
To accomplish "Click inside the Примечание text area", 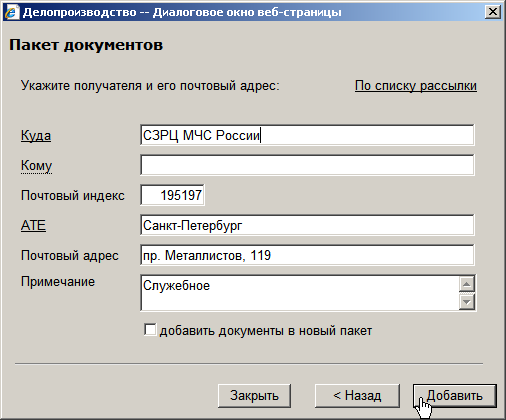I will click(x=299, y=293).
